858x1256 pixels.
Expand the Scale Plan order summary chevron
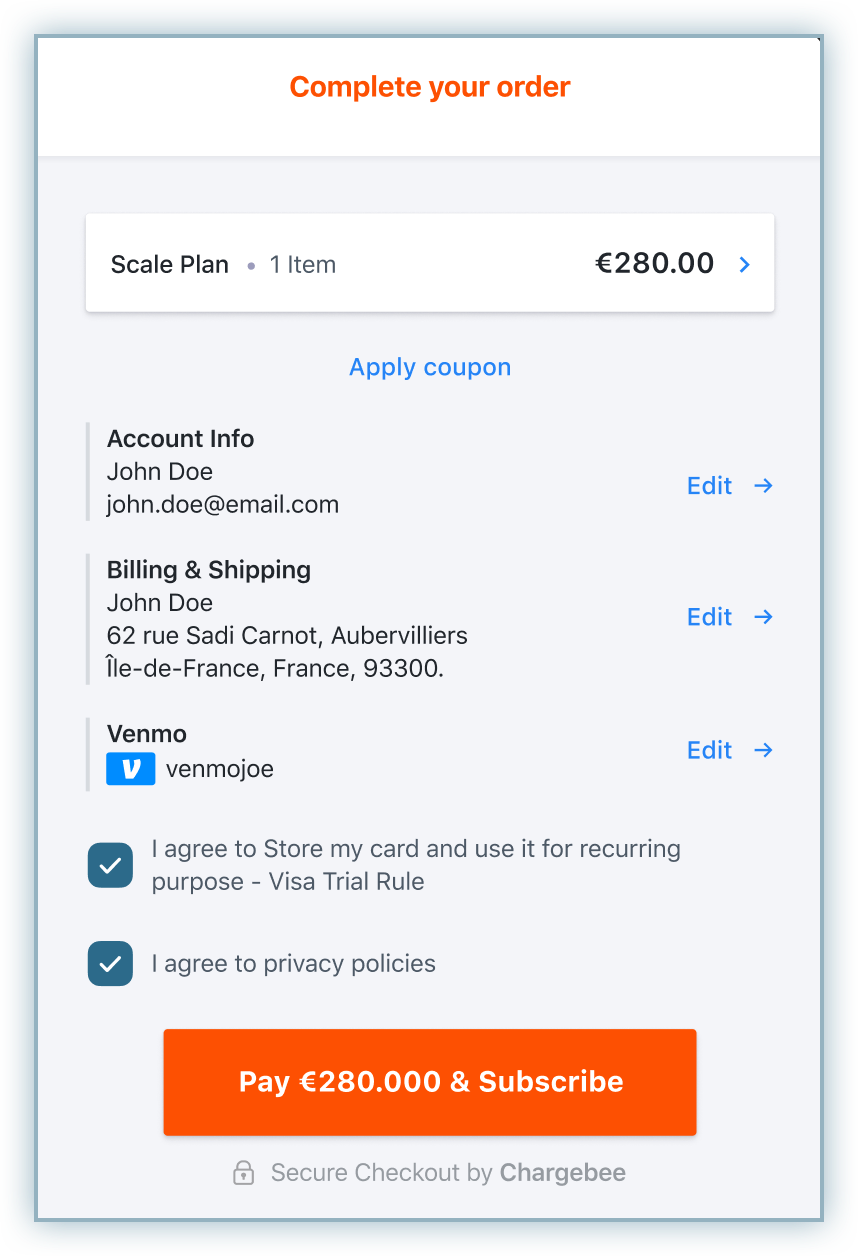point(744,264)
